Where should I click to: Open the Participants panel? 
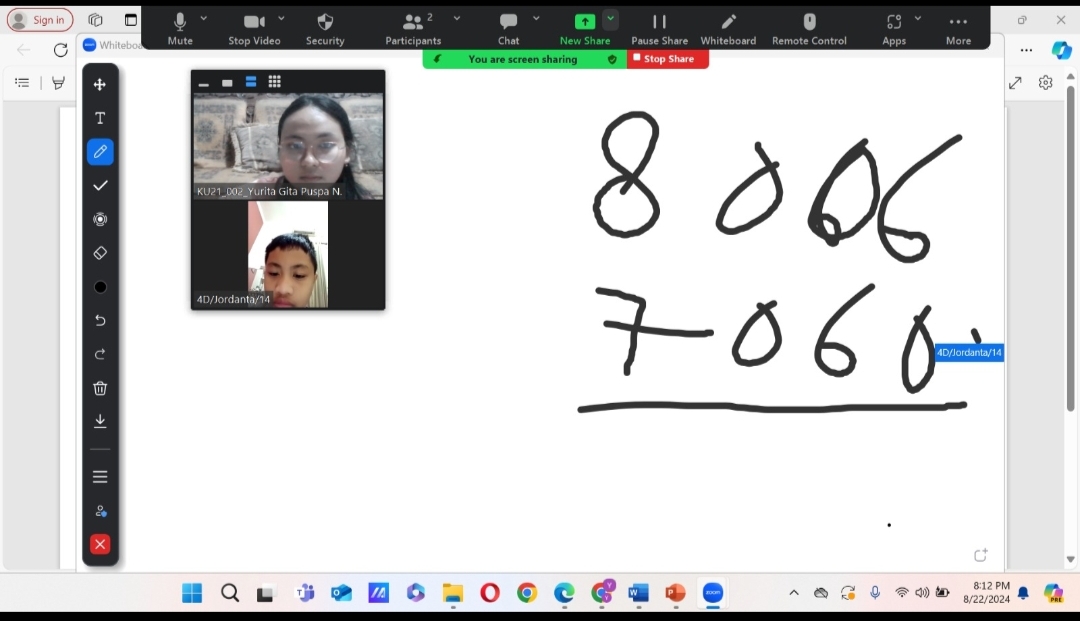pos(413,29)
